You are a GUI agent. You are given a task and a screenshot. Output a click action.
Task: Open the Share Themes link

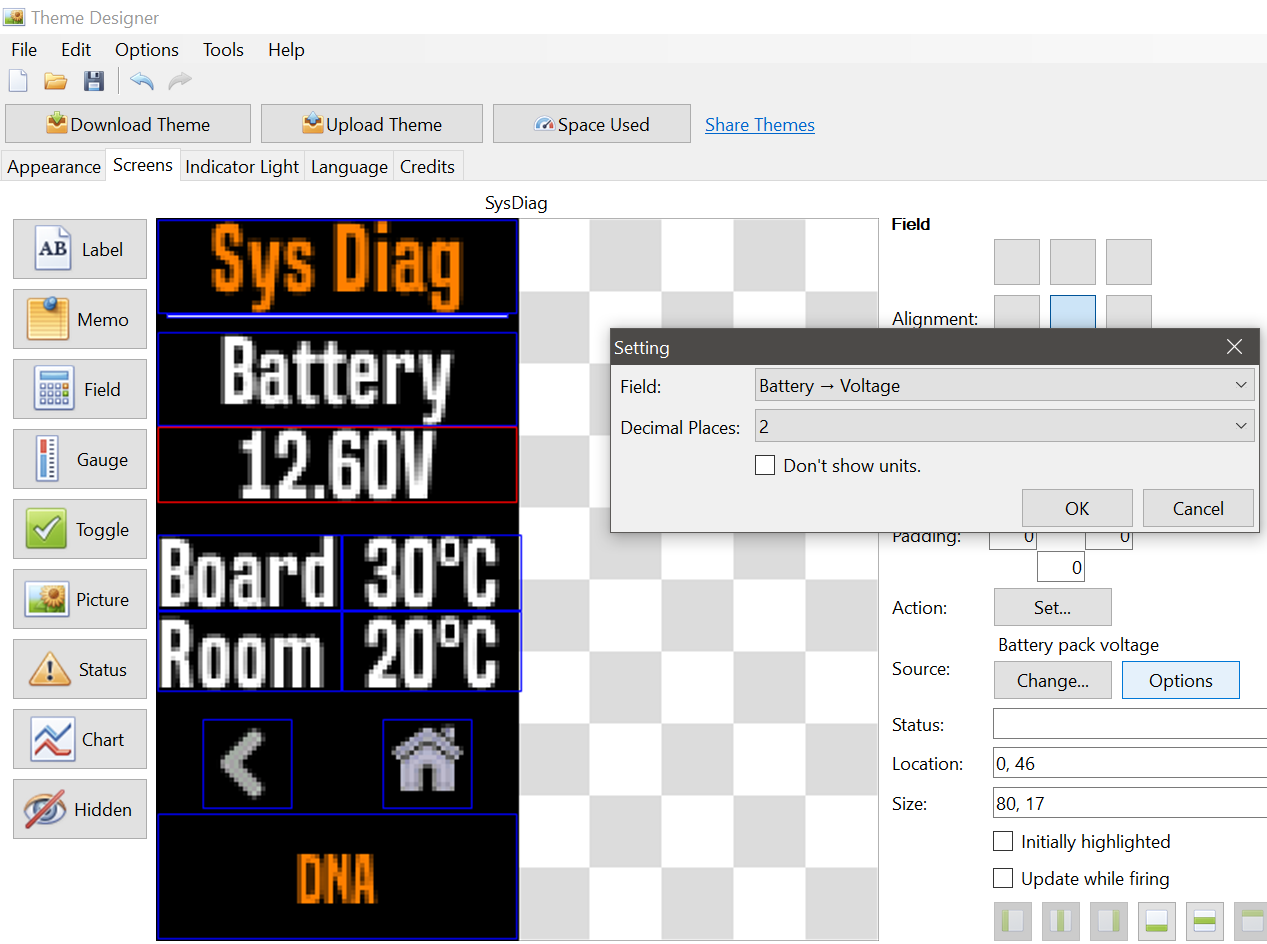[759, 125]
